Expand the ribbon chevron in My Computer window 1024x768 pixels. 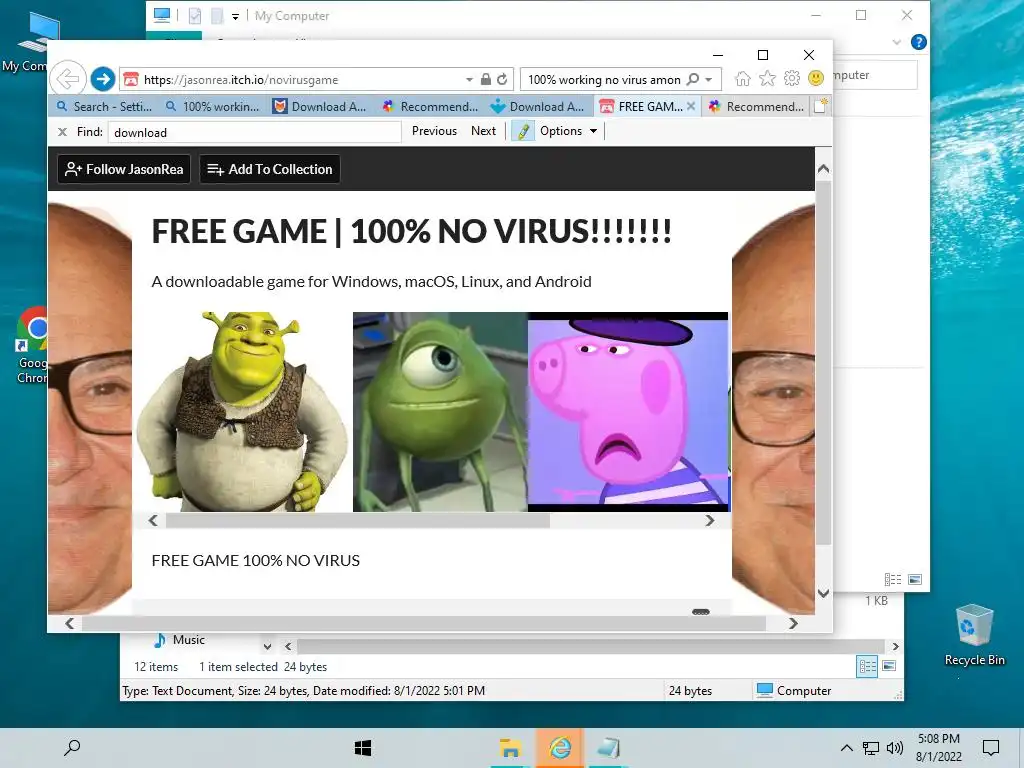click(x=896, y=42)
